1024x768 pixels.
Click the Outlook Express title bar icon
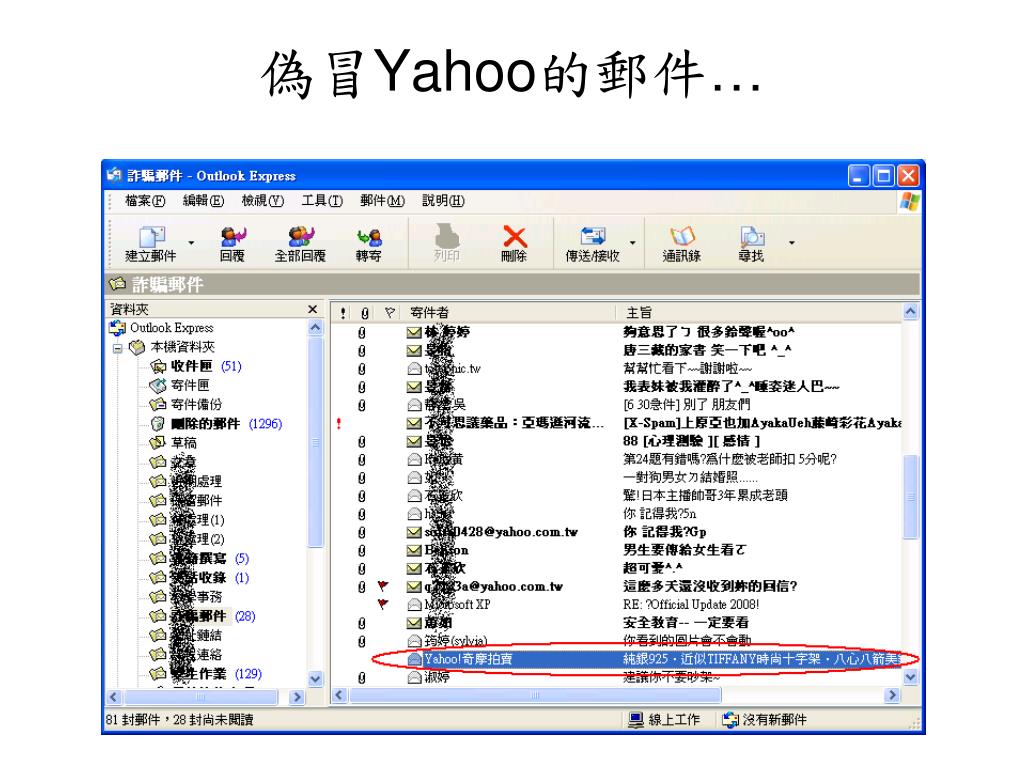coord(114,175)
